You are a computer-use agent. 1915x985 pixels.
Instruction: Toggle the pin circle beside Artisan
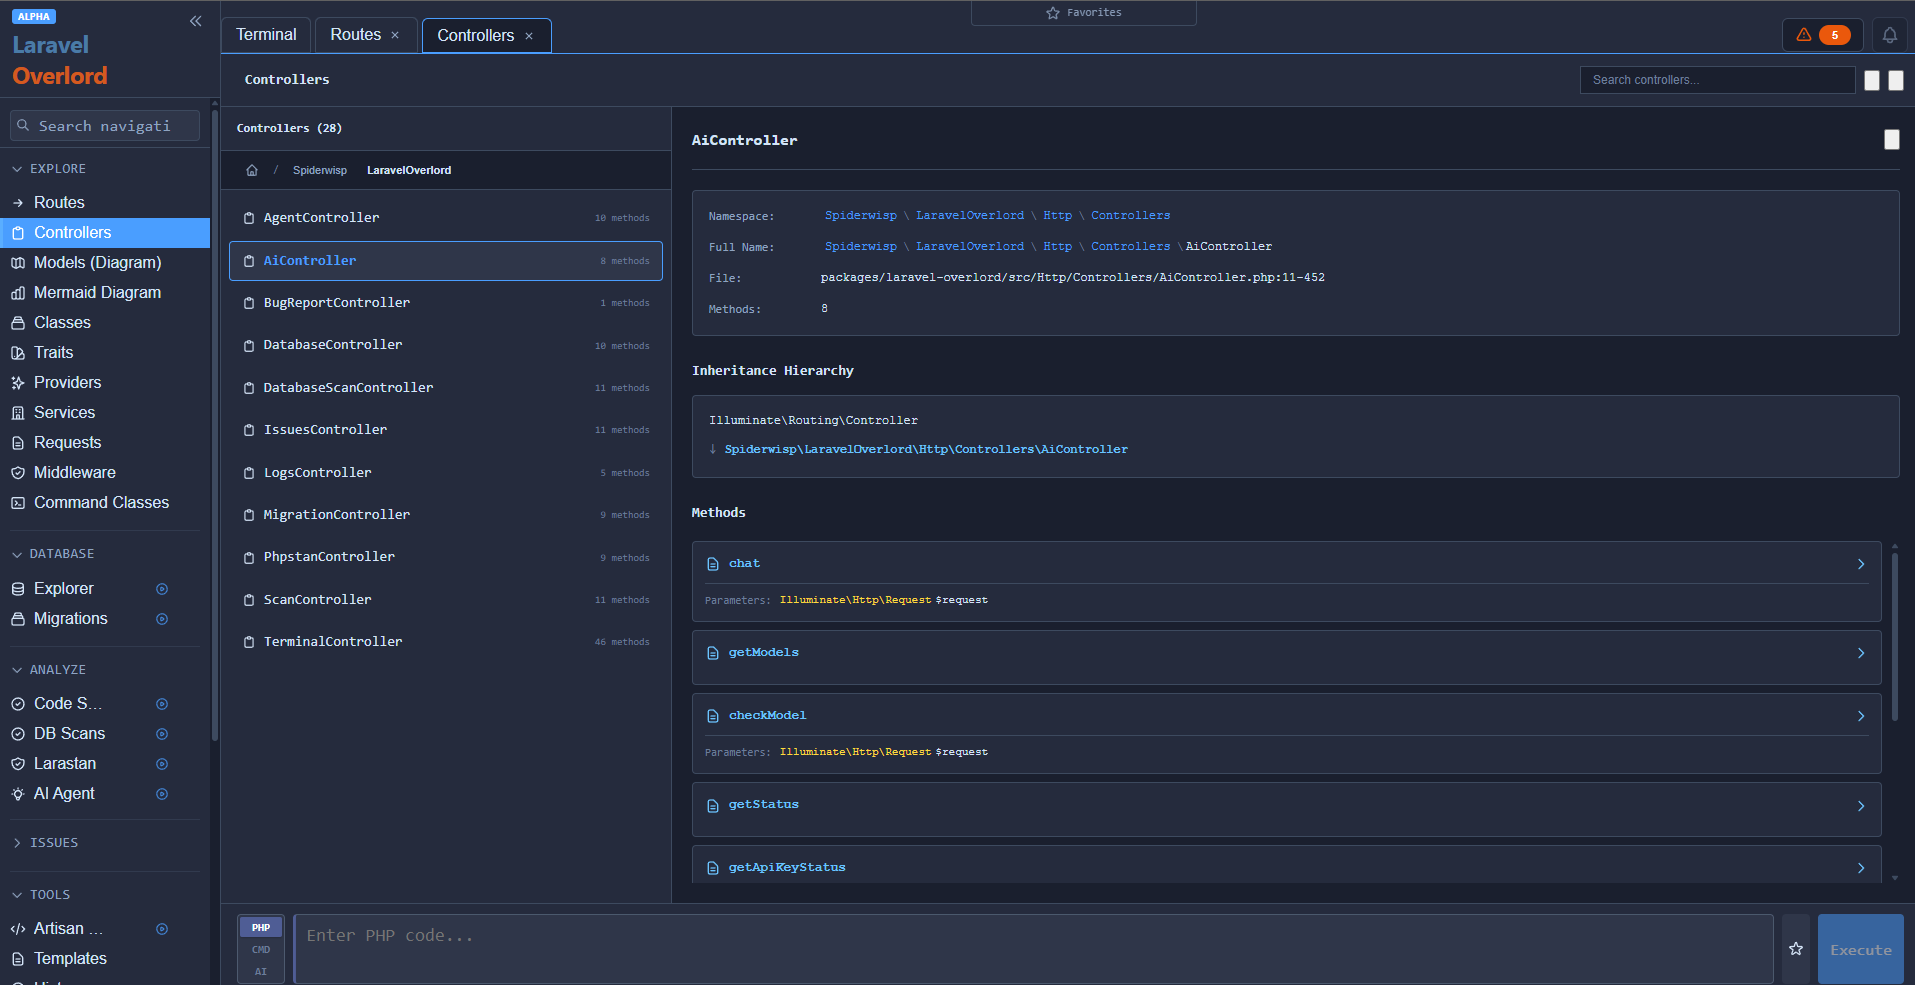click(x=162, y=929)
